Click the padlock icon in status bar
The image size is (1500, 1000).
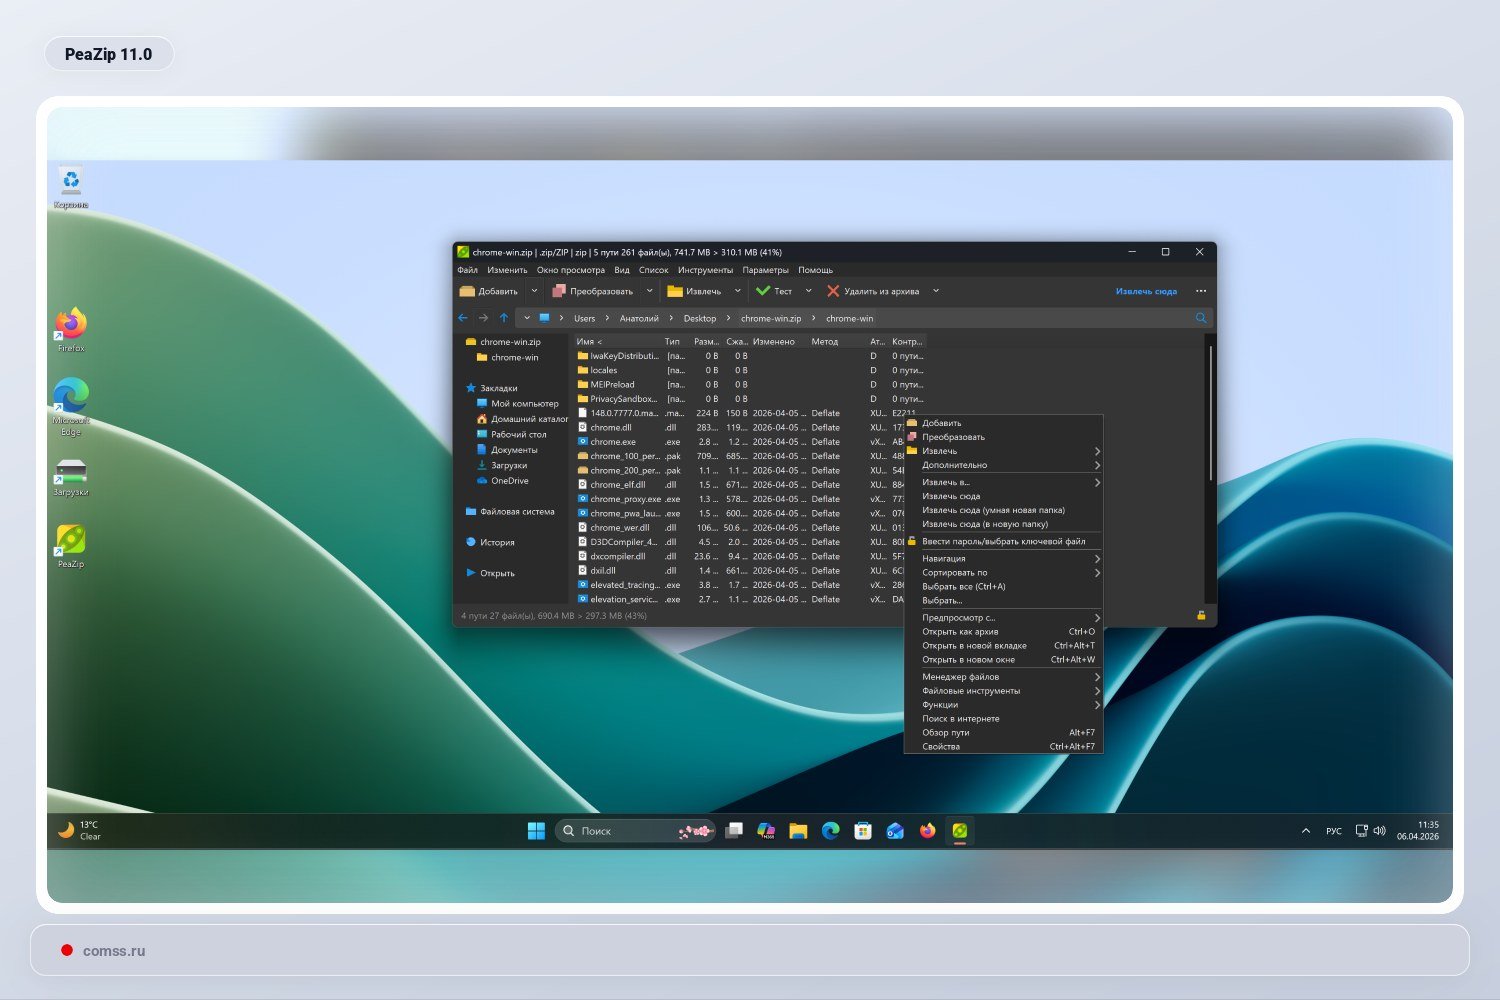click(x=1201, y=616)
